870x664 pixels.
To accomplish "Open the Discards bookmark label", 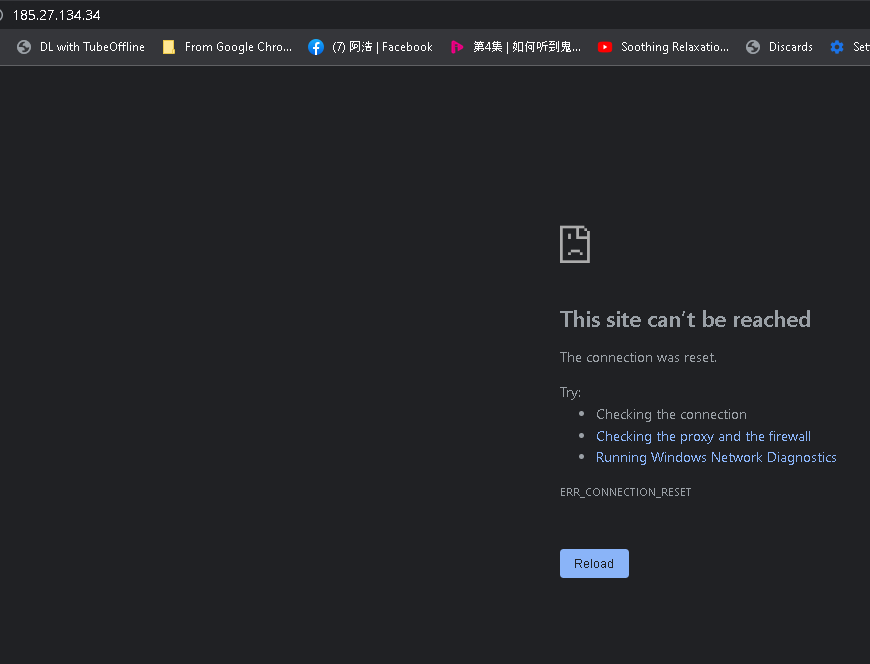I will [x=790, y=47].
